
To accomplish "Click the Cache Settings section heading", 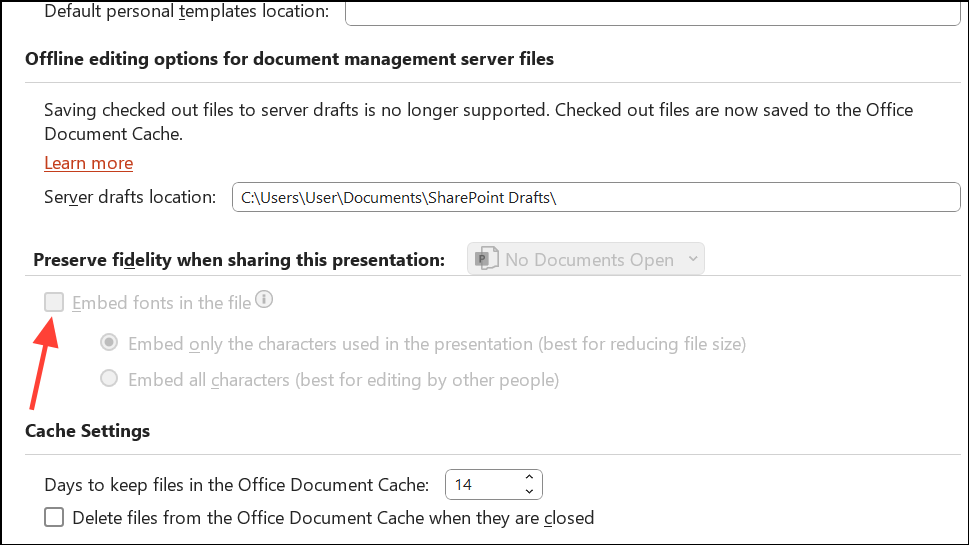I will tap(87, 431).
